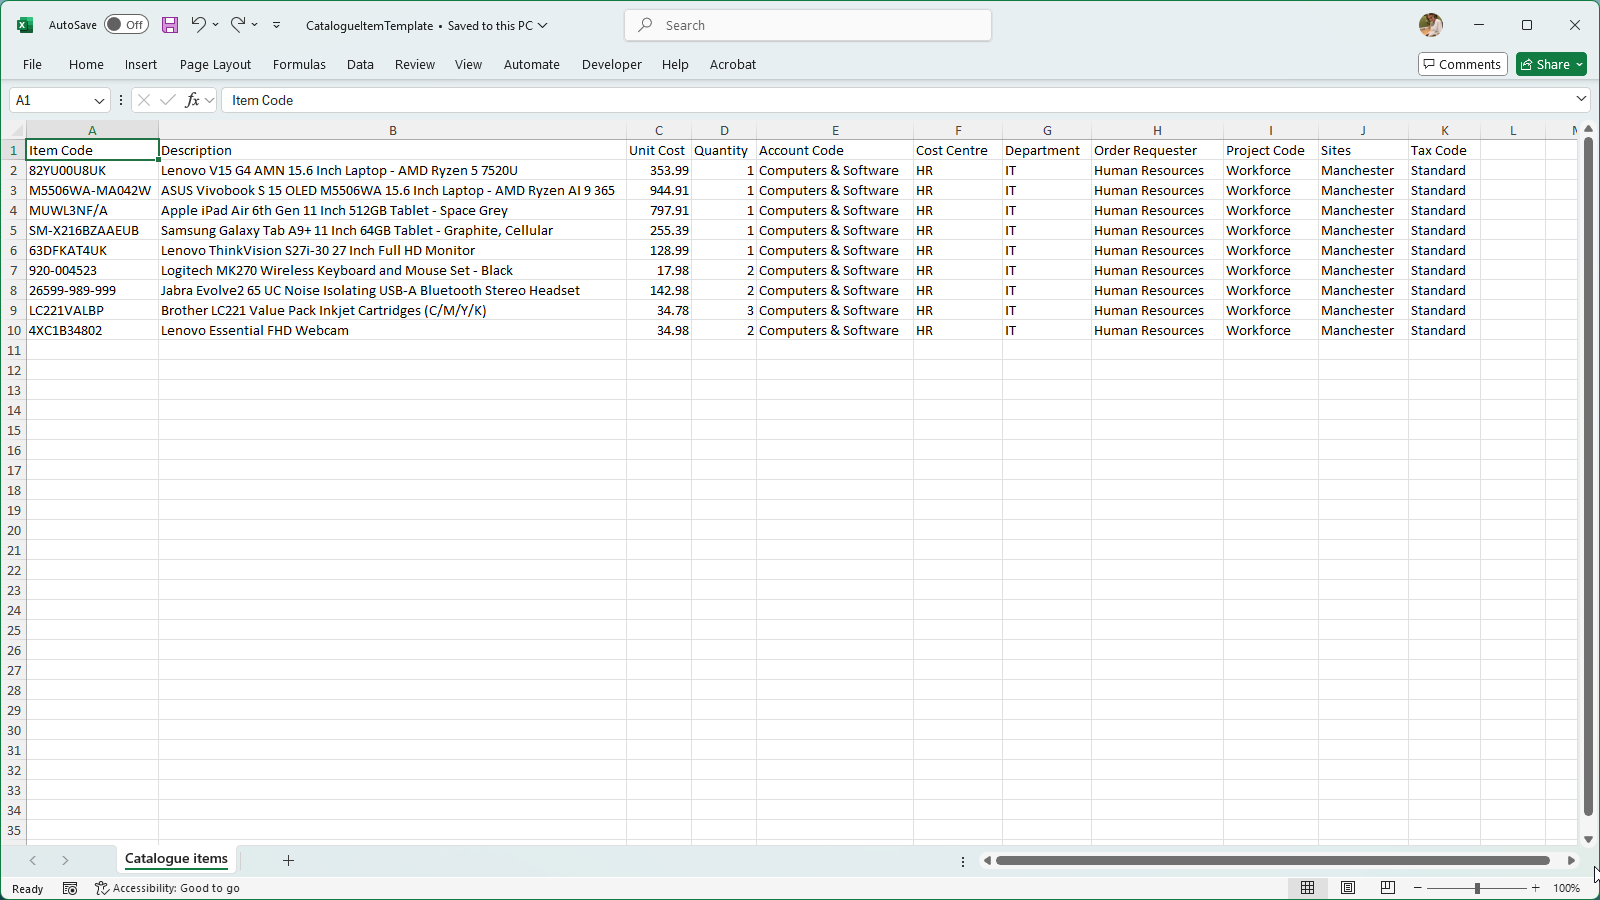This screenshot has width=1600, height=900.
Task: Click Accessibility: Good to go status
Action: (x=167, y=888)
